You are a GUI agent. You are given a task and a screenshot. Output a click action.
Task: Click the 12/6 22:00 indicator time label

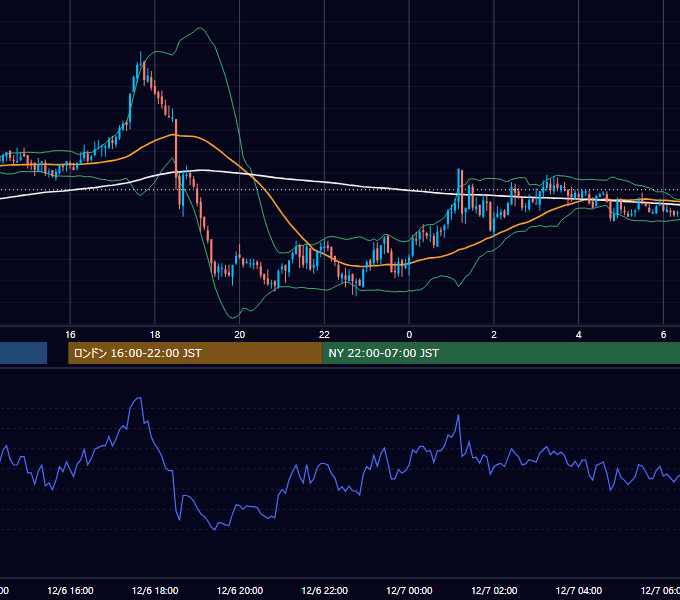[x=324, y=590]
